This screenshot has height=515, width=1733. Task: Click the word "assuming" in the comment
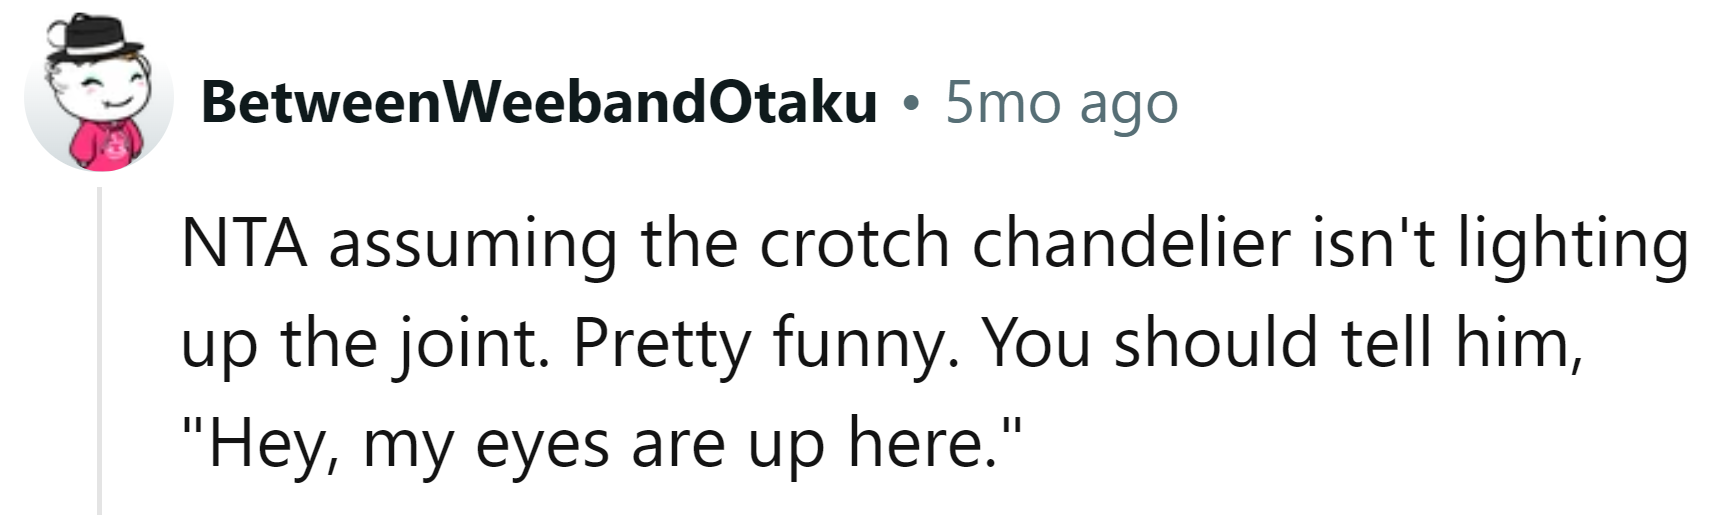tap(472, 244)
